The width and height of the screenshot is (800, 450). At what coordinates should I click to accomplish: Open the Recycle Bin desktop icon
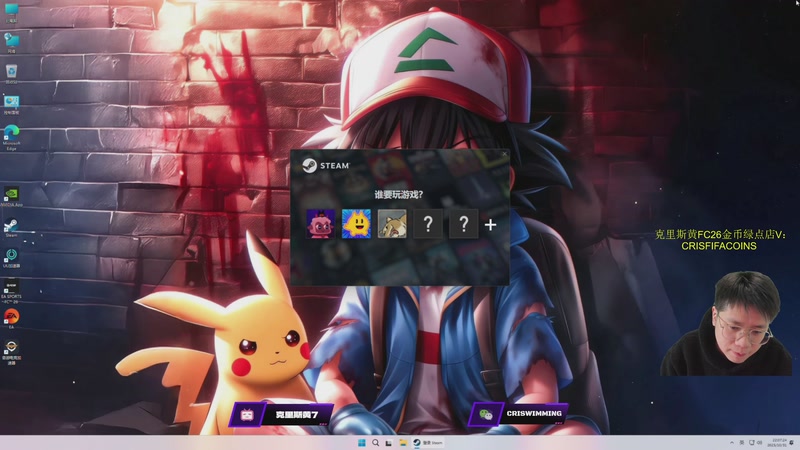click(11, 74)
